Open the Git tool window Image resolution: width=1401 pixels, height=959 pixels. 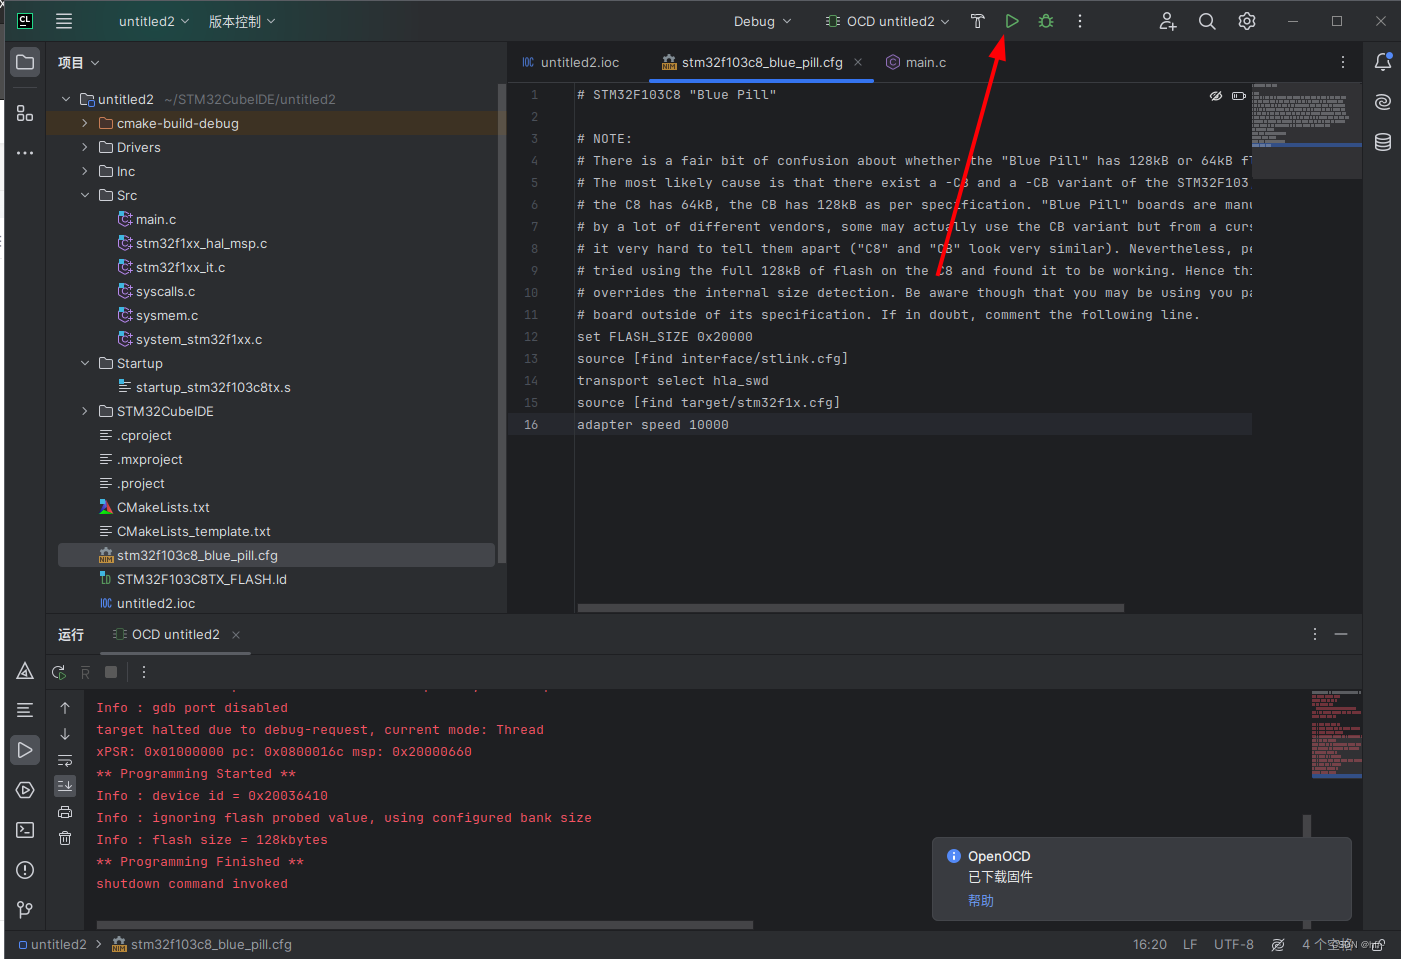click(x=24, y=909)
